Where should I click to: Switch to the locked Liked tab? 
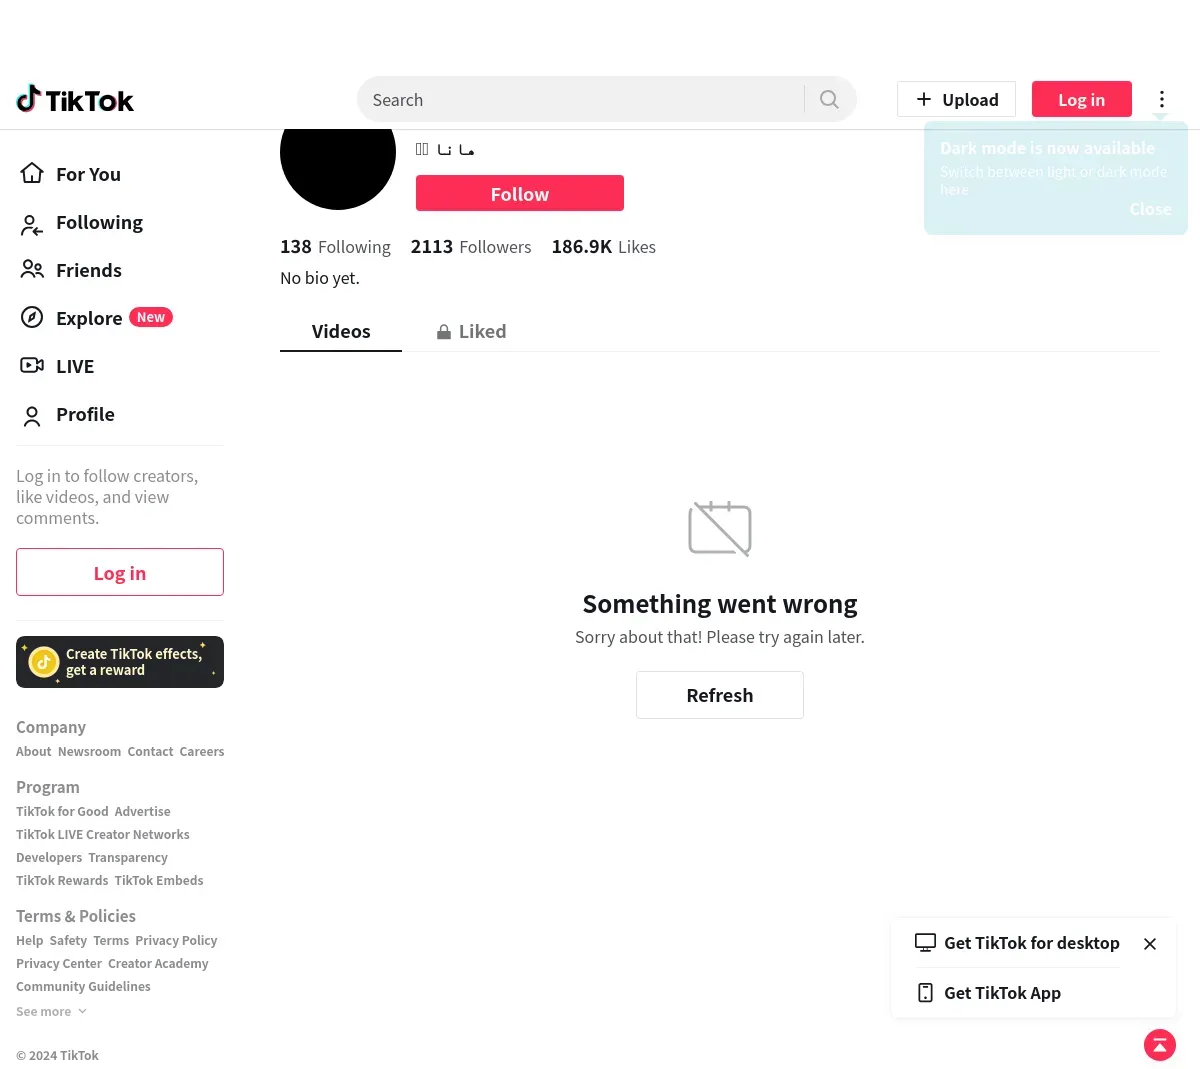click(x=471, y=331)
